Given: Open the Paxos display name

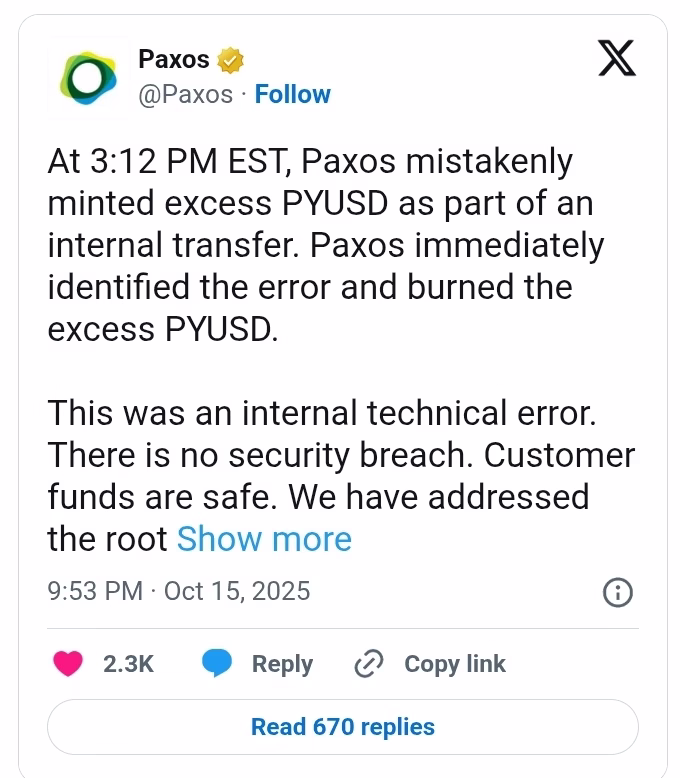Looking at the screenshot, I should [x=174, y=60].
